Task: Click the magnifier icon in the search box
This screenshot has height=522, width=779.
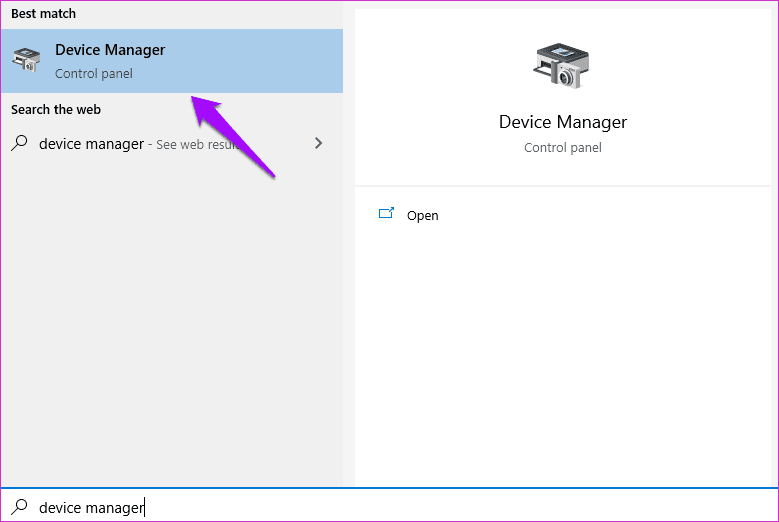Action: [x=19, y=507]
